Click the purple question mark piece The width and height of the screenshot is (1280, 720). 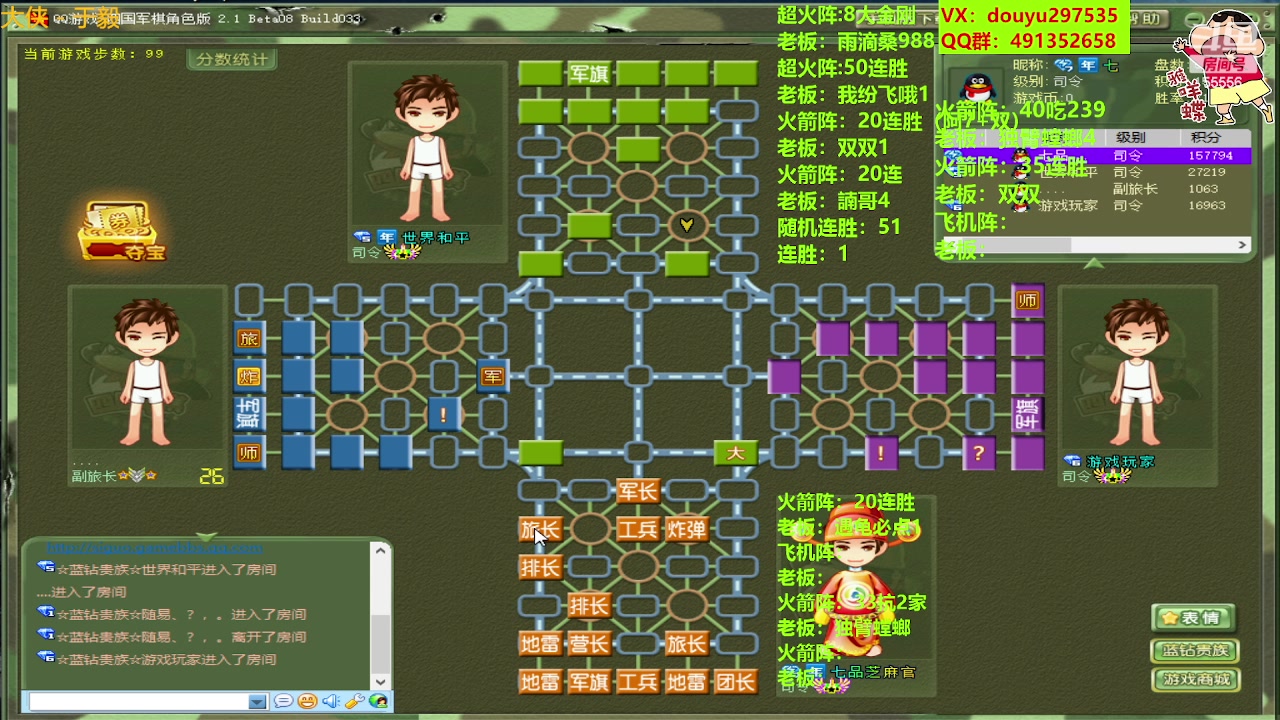[x=978, y=453]
